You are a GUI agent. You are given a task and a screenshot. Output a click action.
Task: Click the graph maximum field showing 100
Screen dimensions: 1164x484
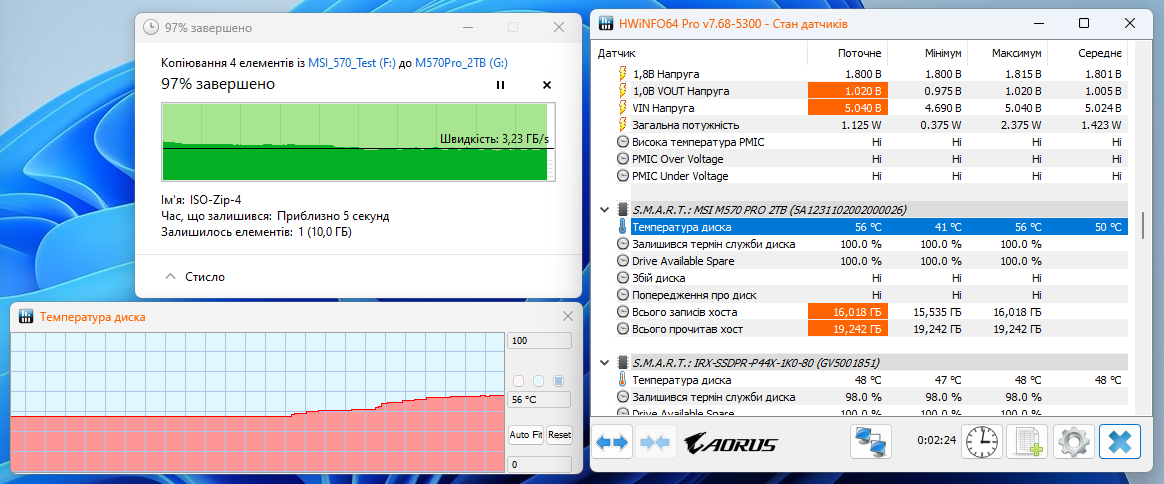(540, 340)
